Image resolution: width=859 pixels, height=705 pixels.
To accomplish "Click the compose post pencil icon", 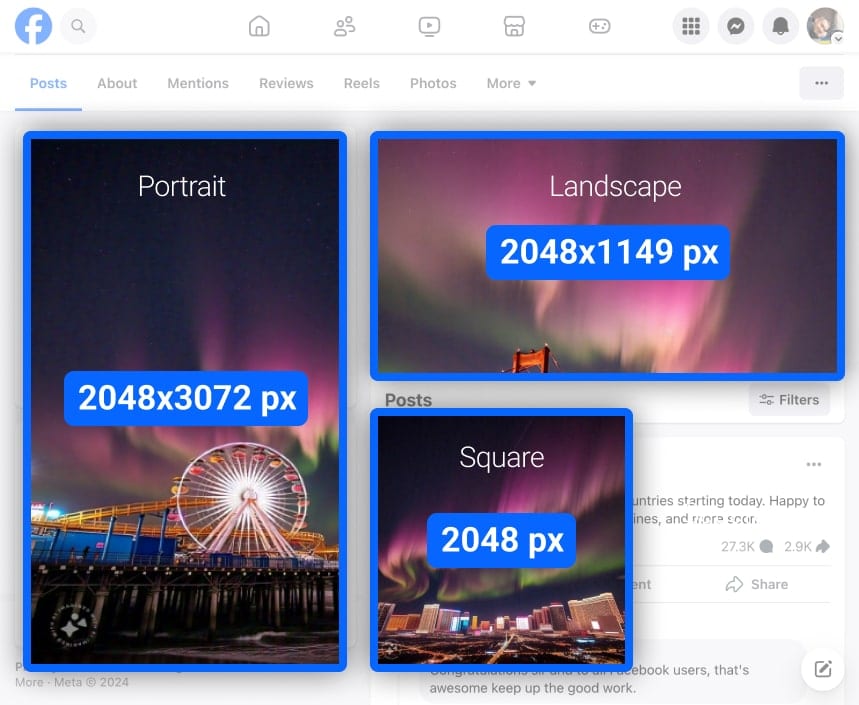I will point(822,669).
